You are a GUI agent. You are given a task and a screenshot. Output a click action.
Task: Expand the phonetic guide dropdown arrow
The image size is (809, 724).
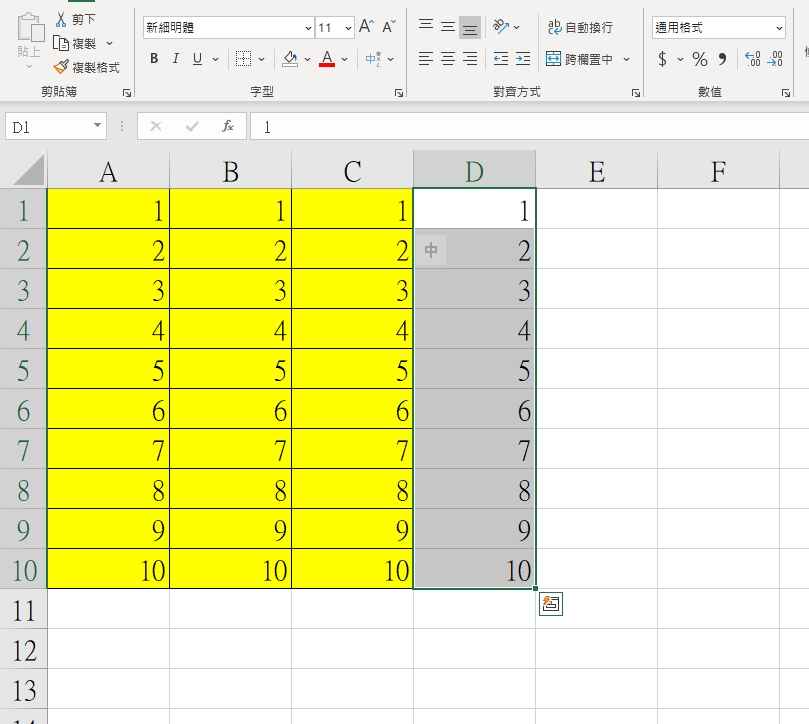(391, 59)
